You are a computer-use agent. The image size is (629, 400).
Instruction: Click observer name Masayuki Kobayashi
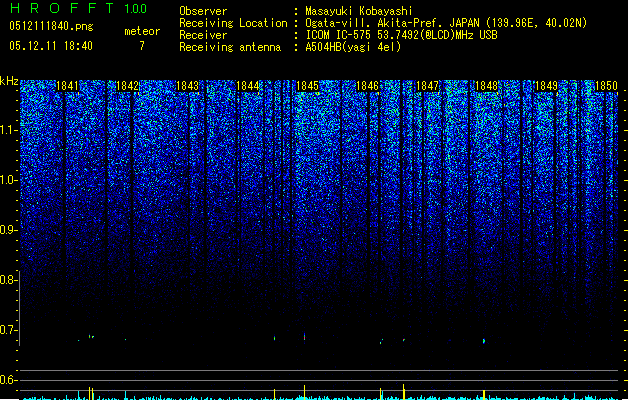359,11
